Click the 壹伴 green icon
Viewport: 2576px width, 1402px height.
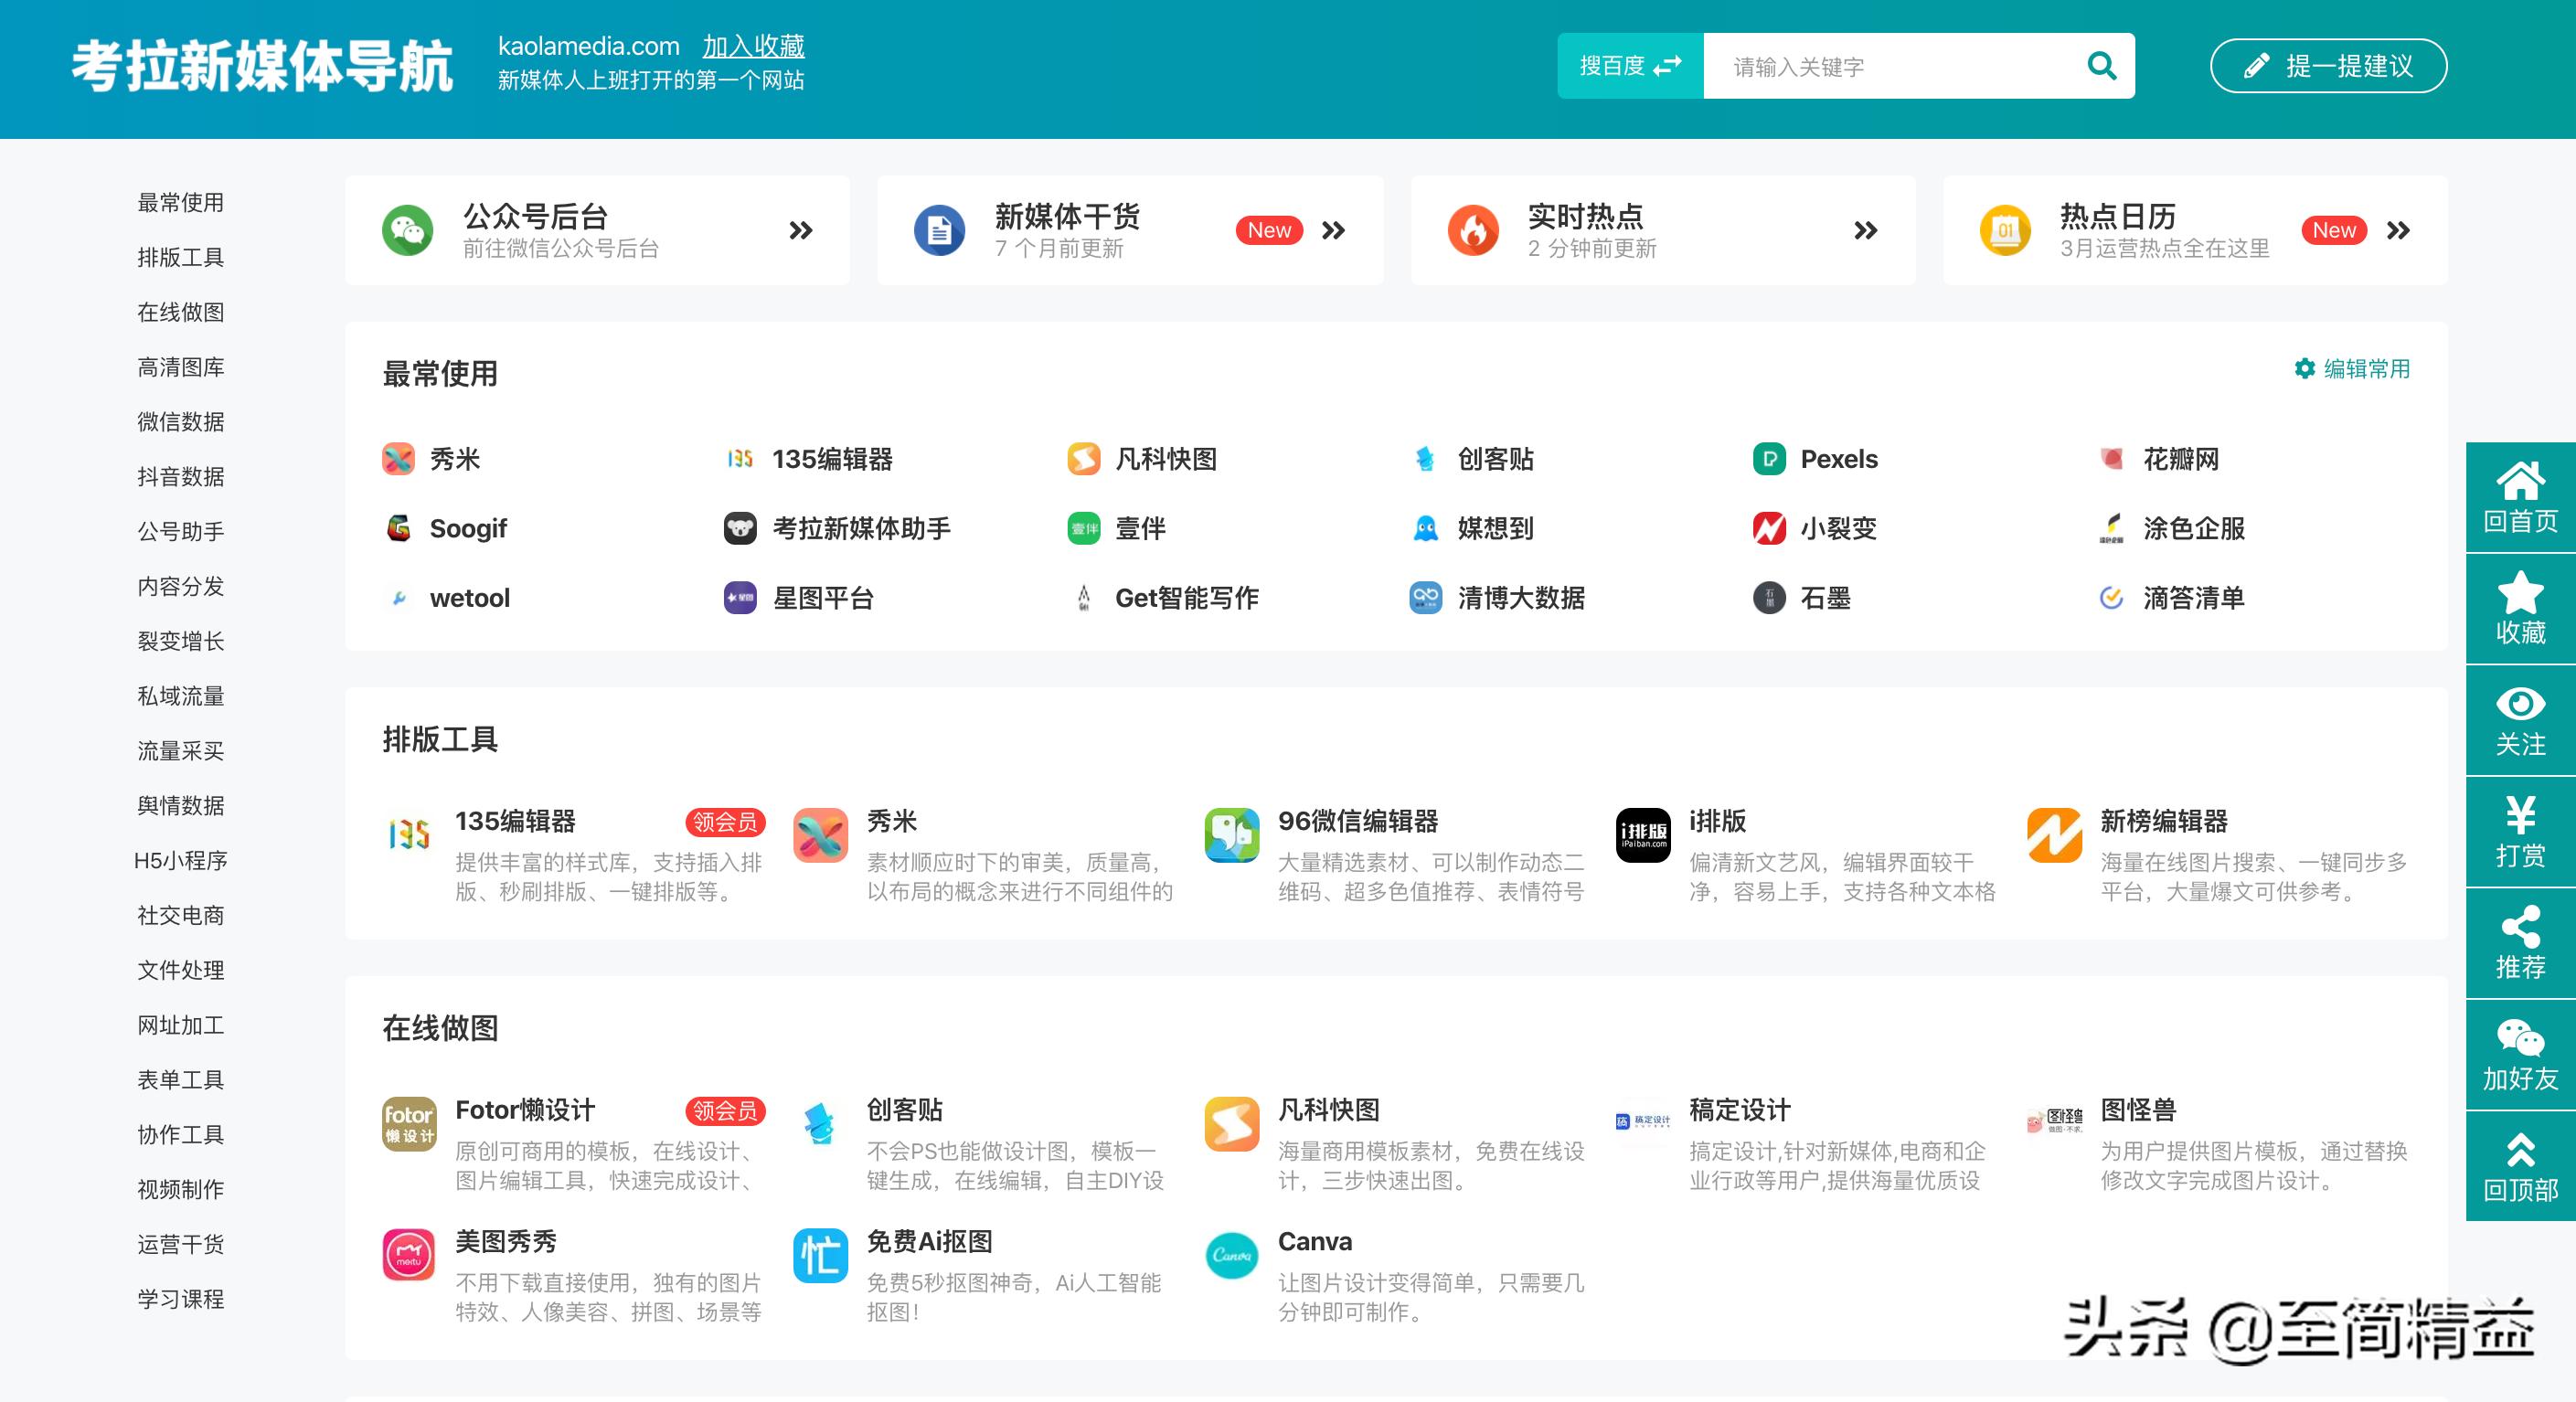(1083, 528)
